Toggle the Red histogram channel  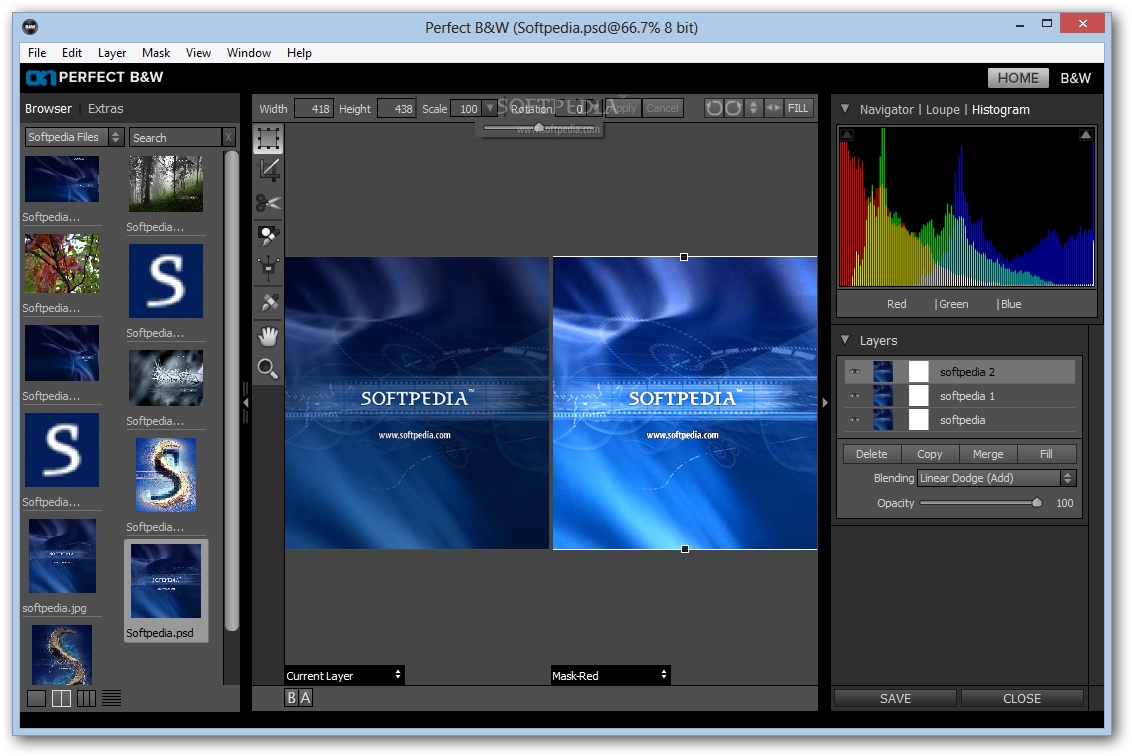(x=897, y=304)
